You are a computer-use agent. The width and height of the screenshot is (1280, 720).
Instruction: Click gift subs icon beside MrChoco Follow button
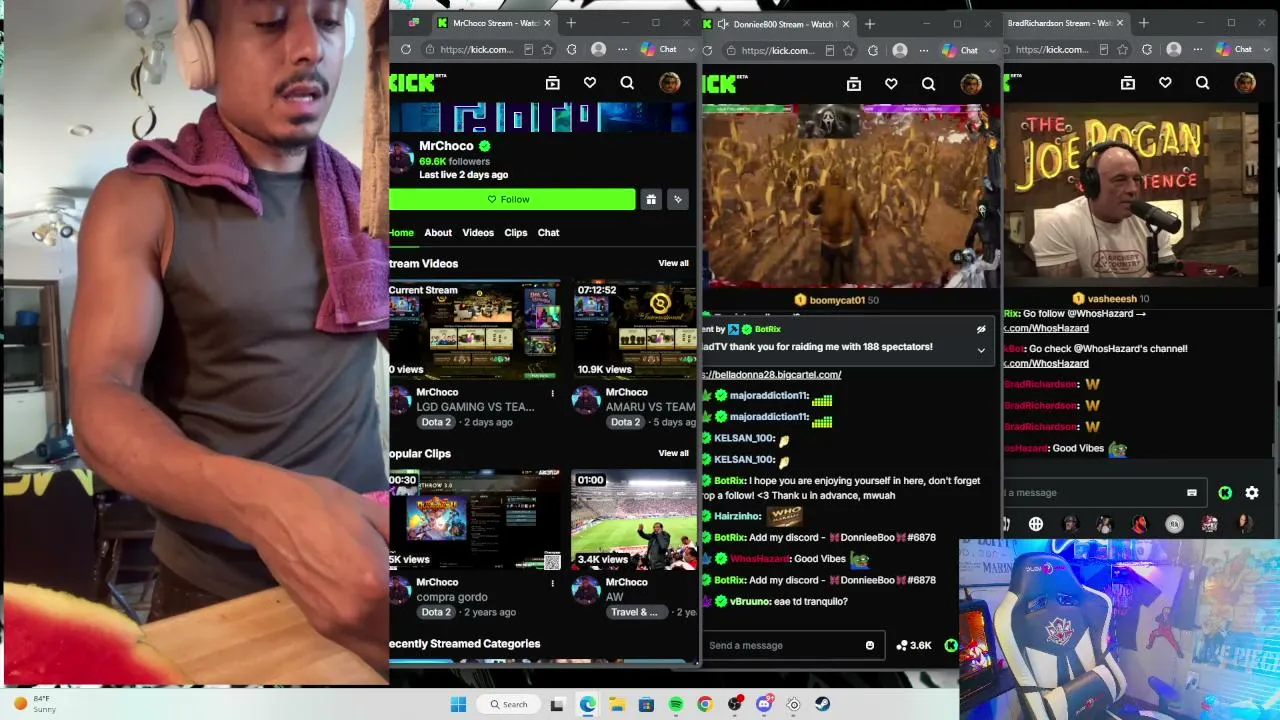tap(651, 199)
